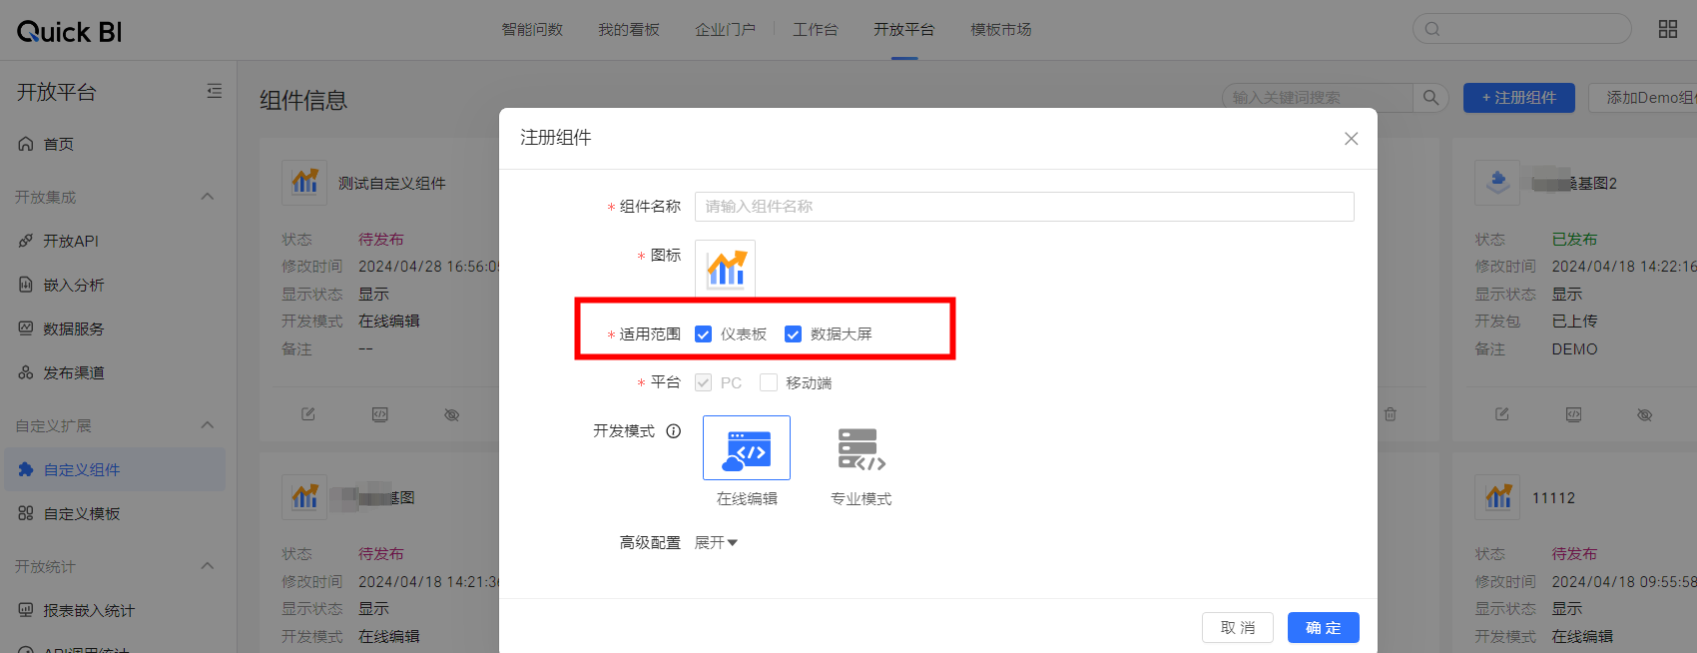Open 模板市场 top menu
This screenshot has width=1697, height=653.
[1001, 30]
